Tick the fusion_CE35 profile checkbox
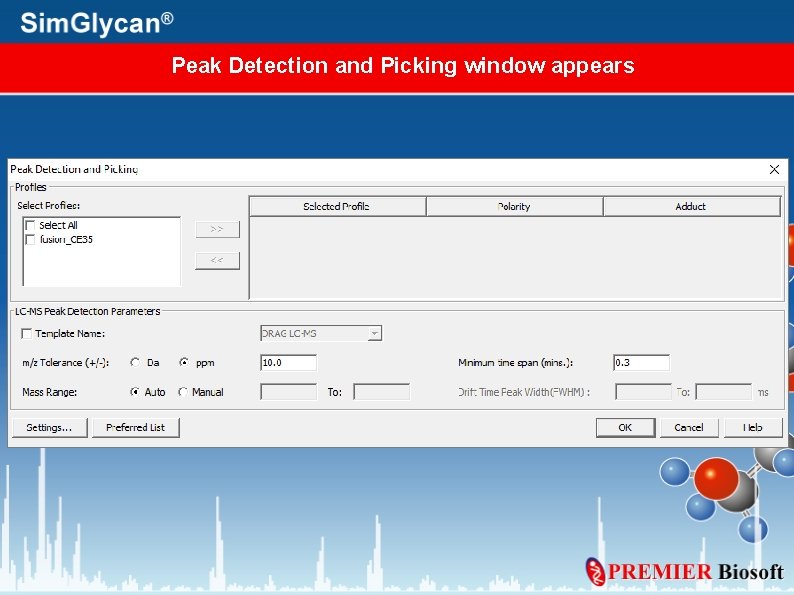Screen dimensions: 794x595 click(x=30, y=240)
